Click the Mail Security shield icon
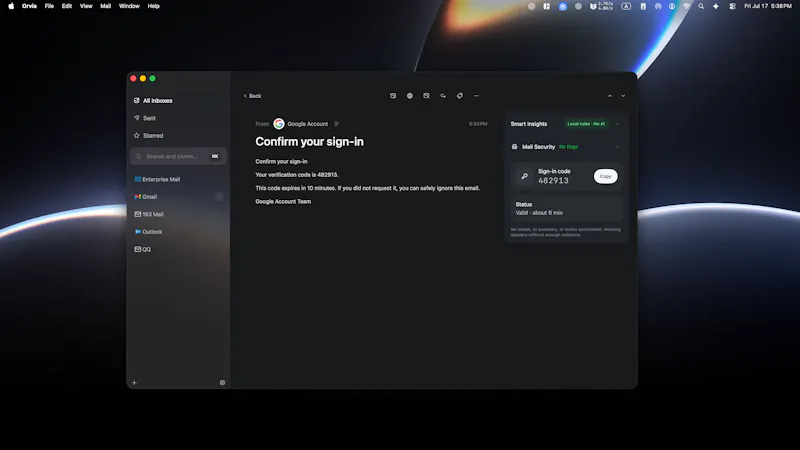 (514, 147)
